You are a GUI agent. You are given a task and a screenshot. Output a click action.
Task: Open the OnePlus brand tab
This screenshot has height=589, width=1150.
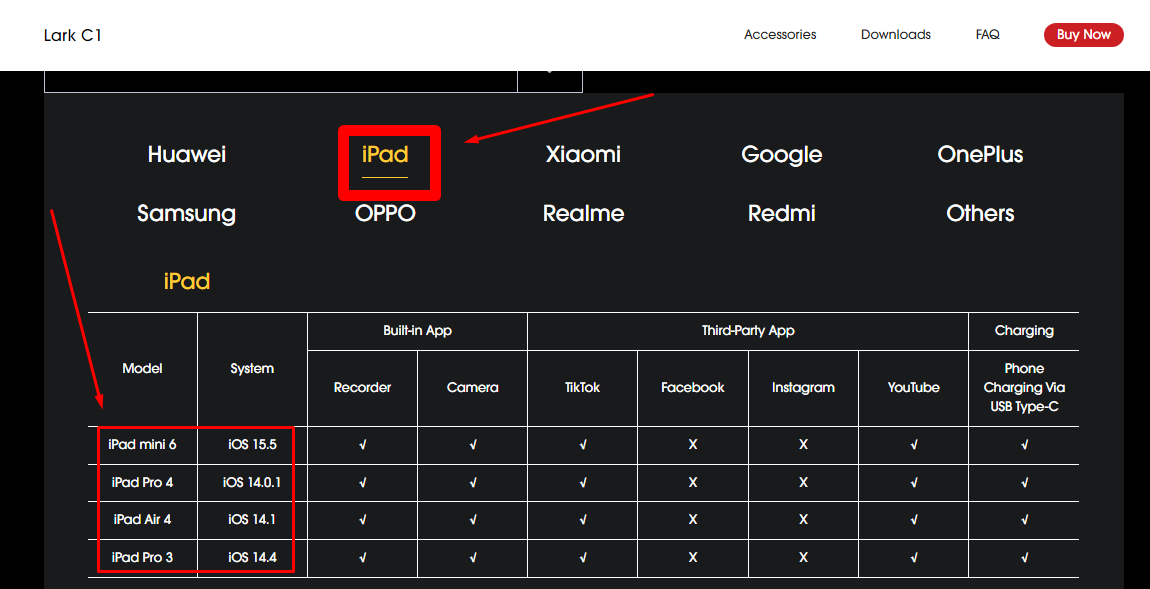coord(980,154)
